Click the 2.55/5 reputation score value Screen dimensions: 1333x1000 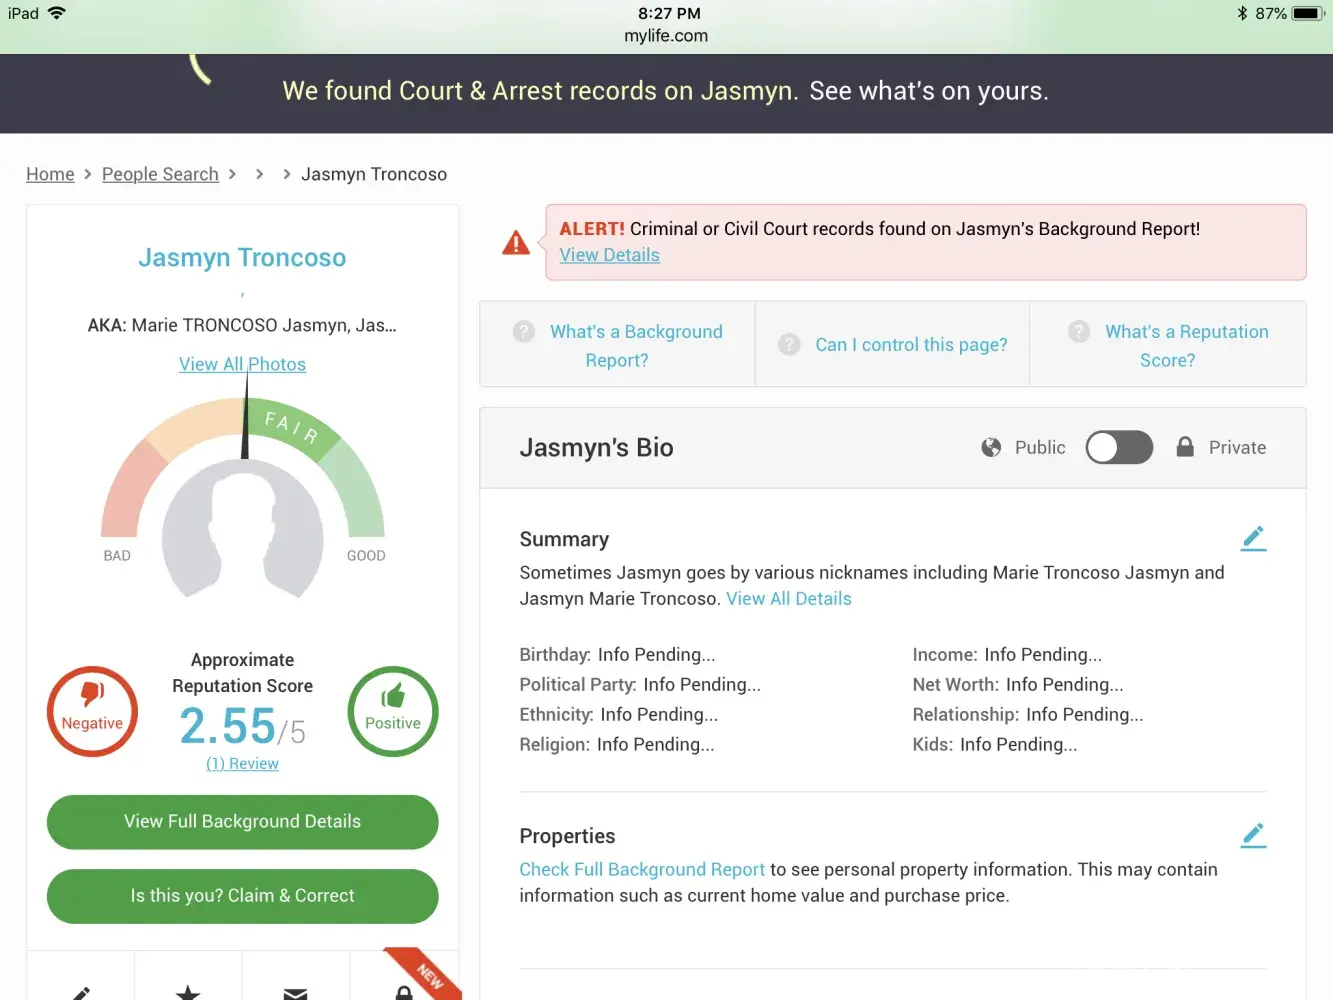coord(242,726)
